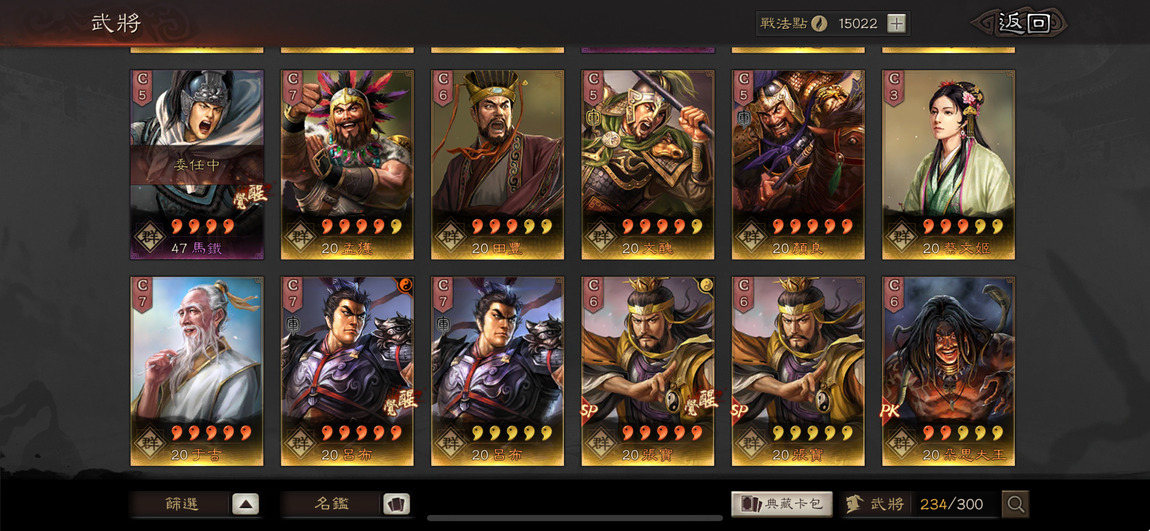The height and width of the screenshot is (531, 1150).
Task: Open the 典藏卡包 card pack button
Action: tap(782, 504)
